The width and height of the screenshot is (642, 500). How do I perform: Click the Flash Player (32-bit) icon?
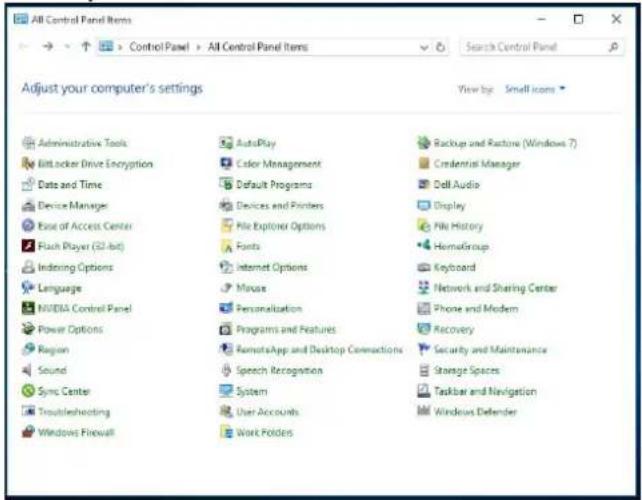click(28, 246)
